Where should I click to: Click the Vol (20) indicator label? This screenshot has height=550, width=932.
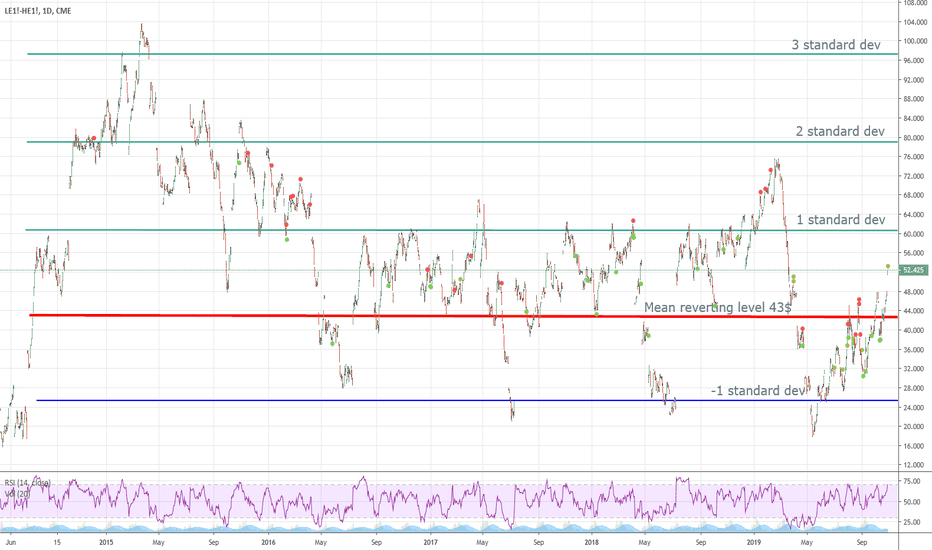click(18, 494)
